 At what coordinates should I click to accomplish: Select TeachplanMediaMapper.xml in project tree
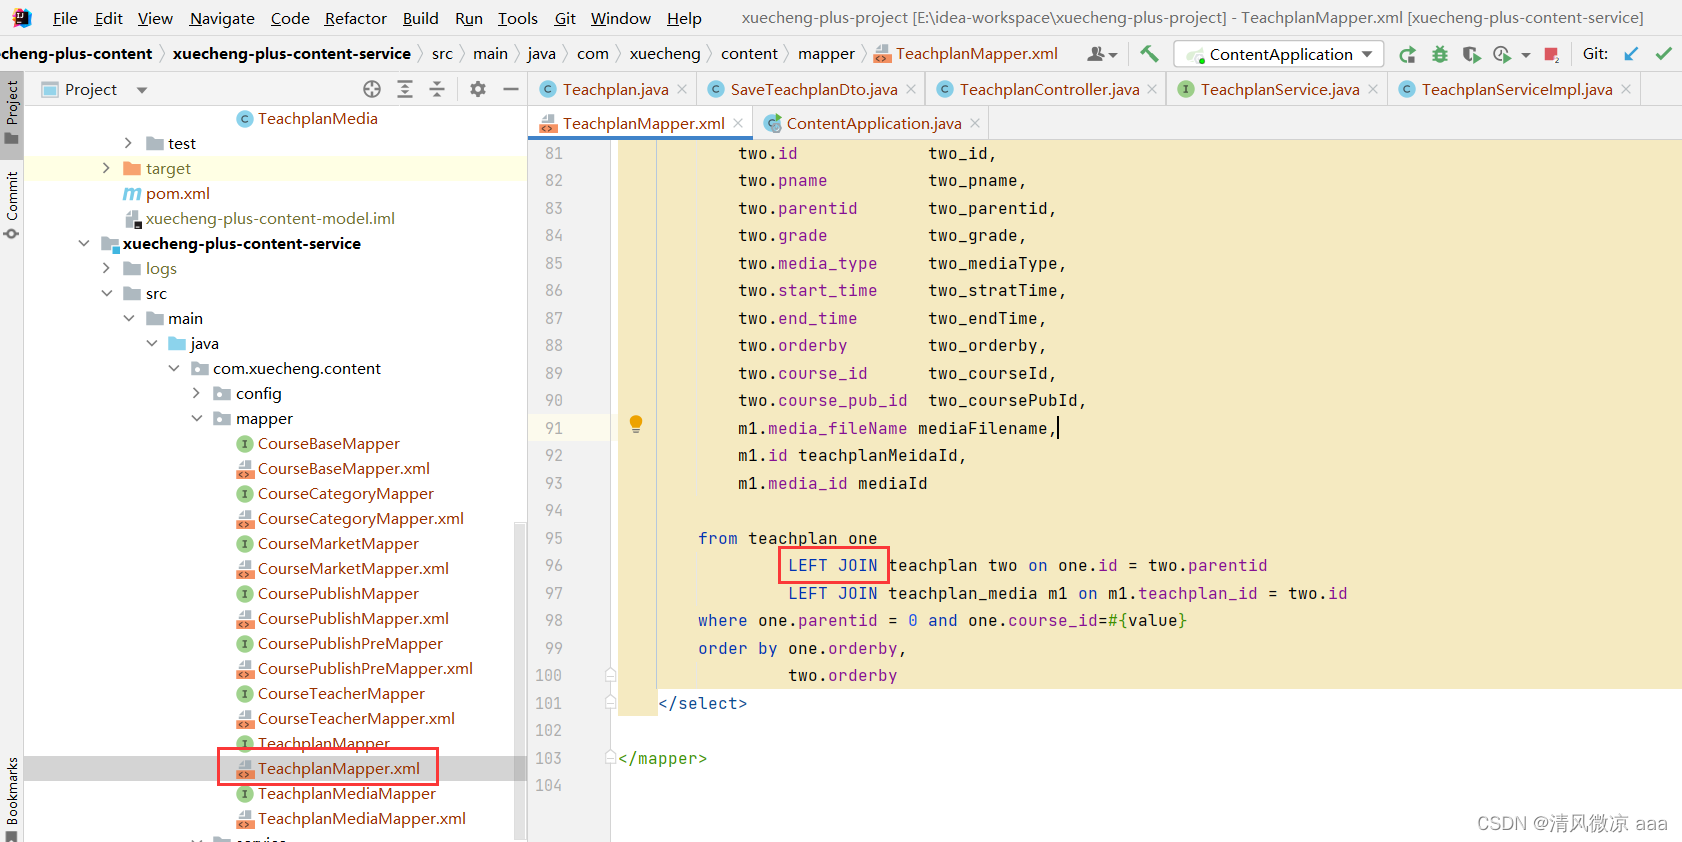click(x=361, y=818)
